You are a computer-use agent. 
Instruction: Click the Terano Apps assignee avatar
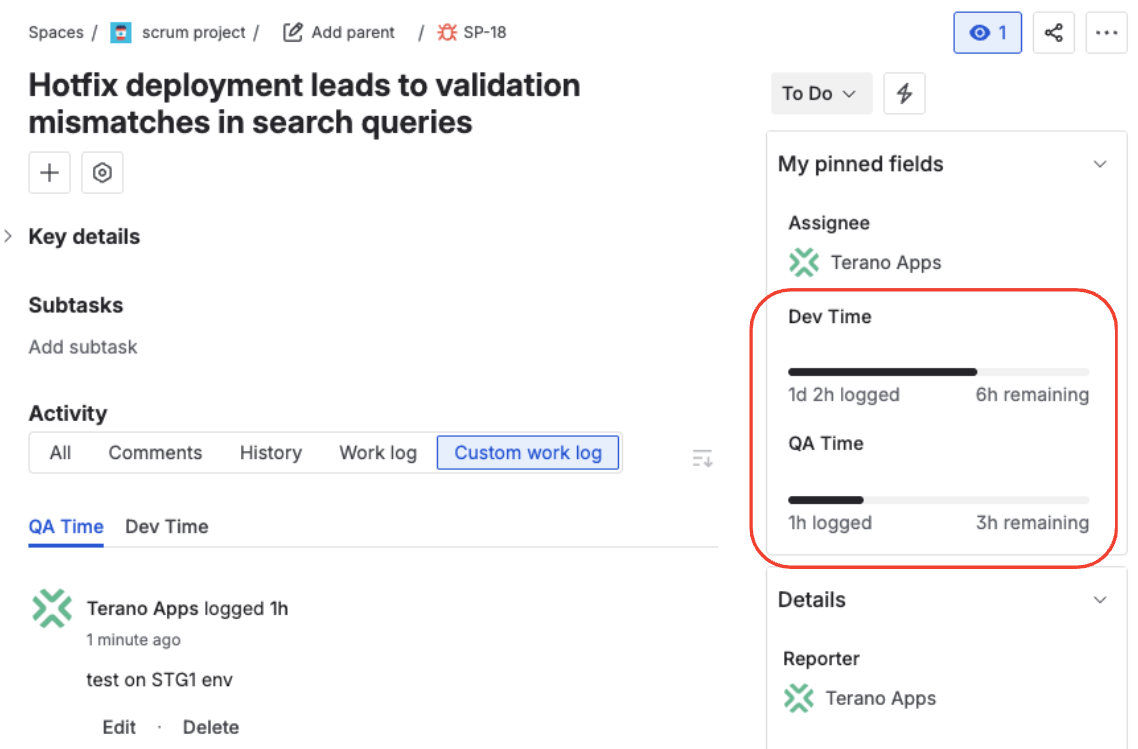pyautogui.click(x=804, y=262)
